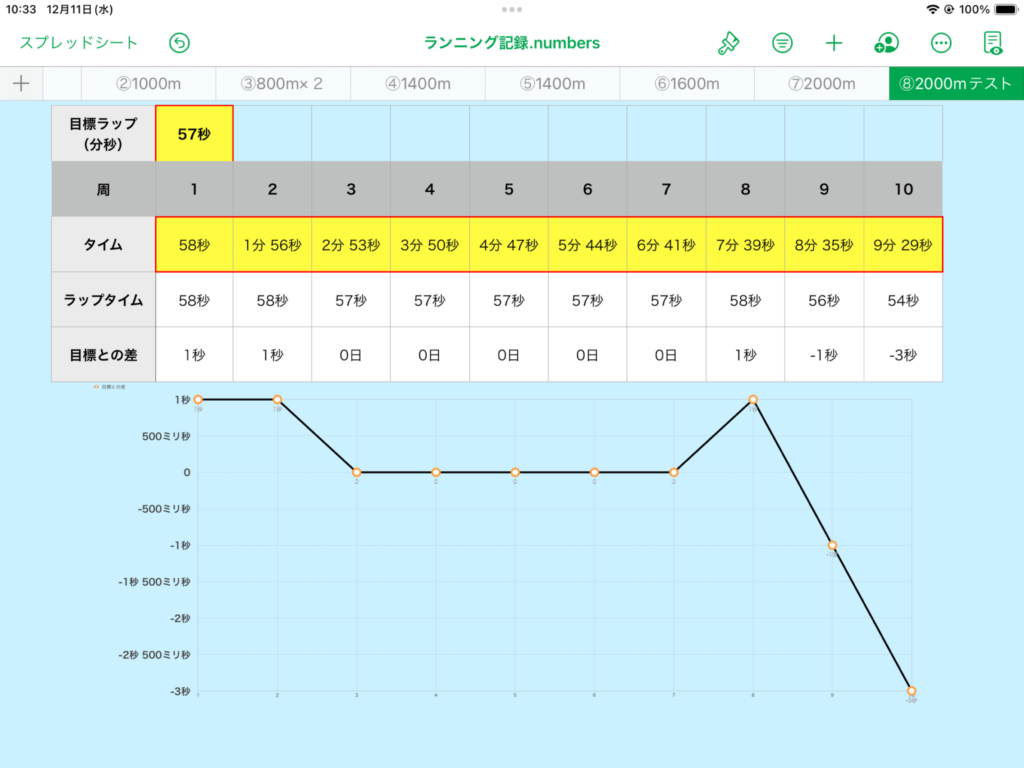Tap the undo arrow icon

coord(180,43)
